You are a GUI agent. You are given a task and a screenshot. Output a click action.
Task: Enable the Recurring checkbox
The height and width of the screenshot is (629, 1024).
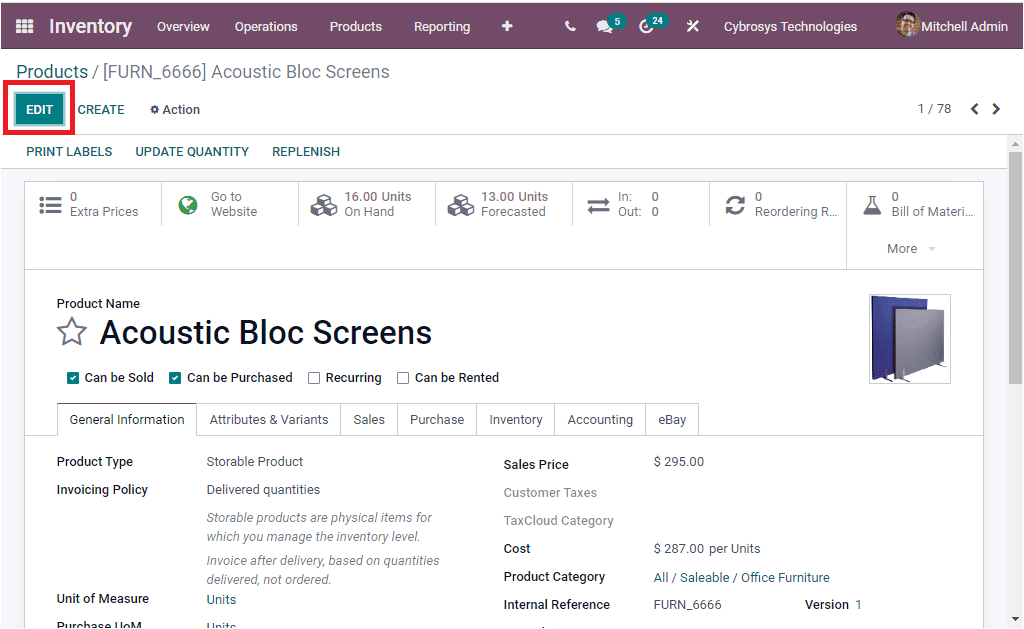(314, 378)
